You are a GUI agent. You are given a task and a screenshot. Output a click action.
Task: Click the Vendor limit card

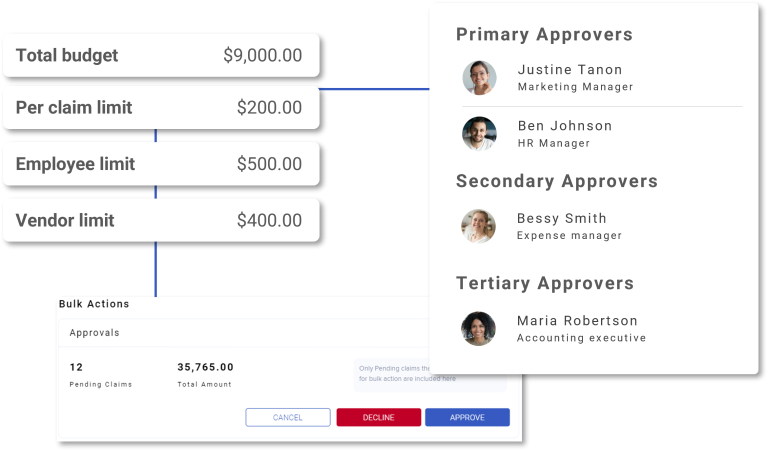tap(161, 220)
